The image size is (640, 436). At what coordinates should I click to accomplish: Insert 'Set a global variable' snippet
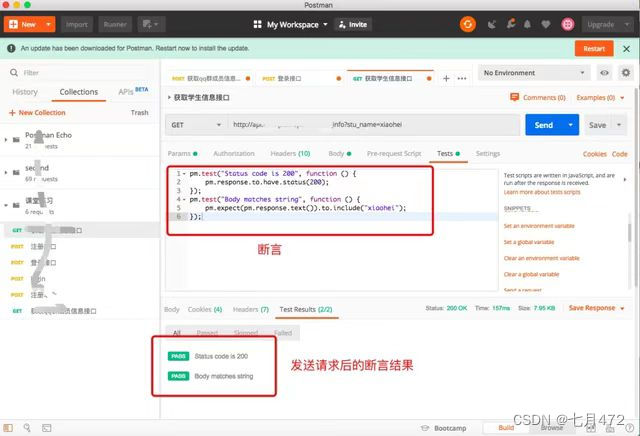pyautogui.click(x=529, y=242)
